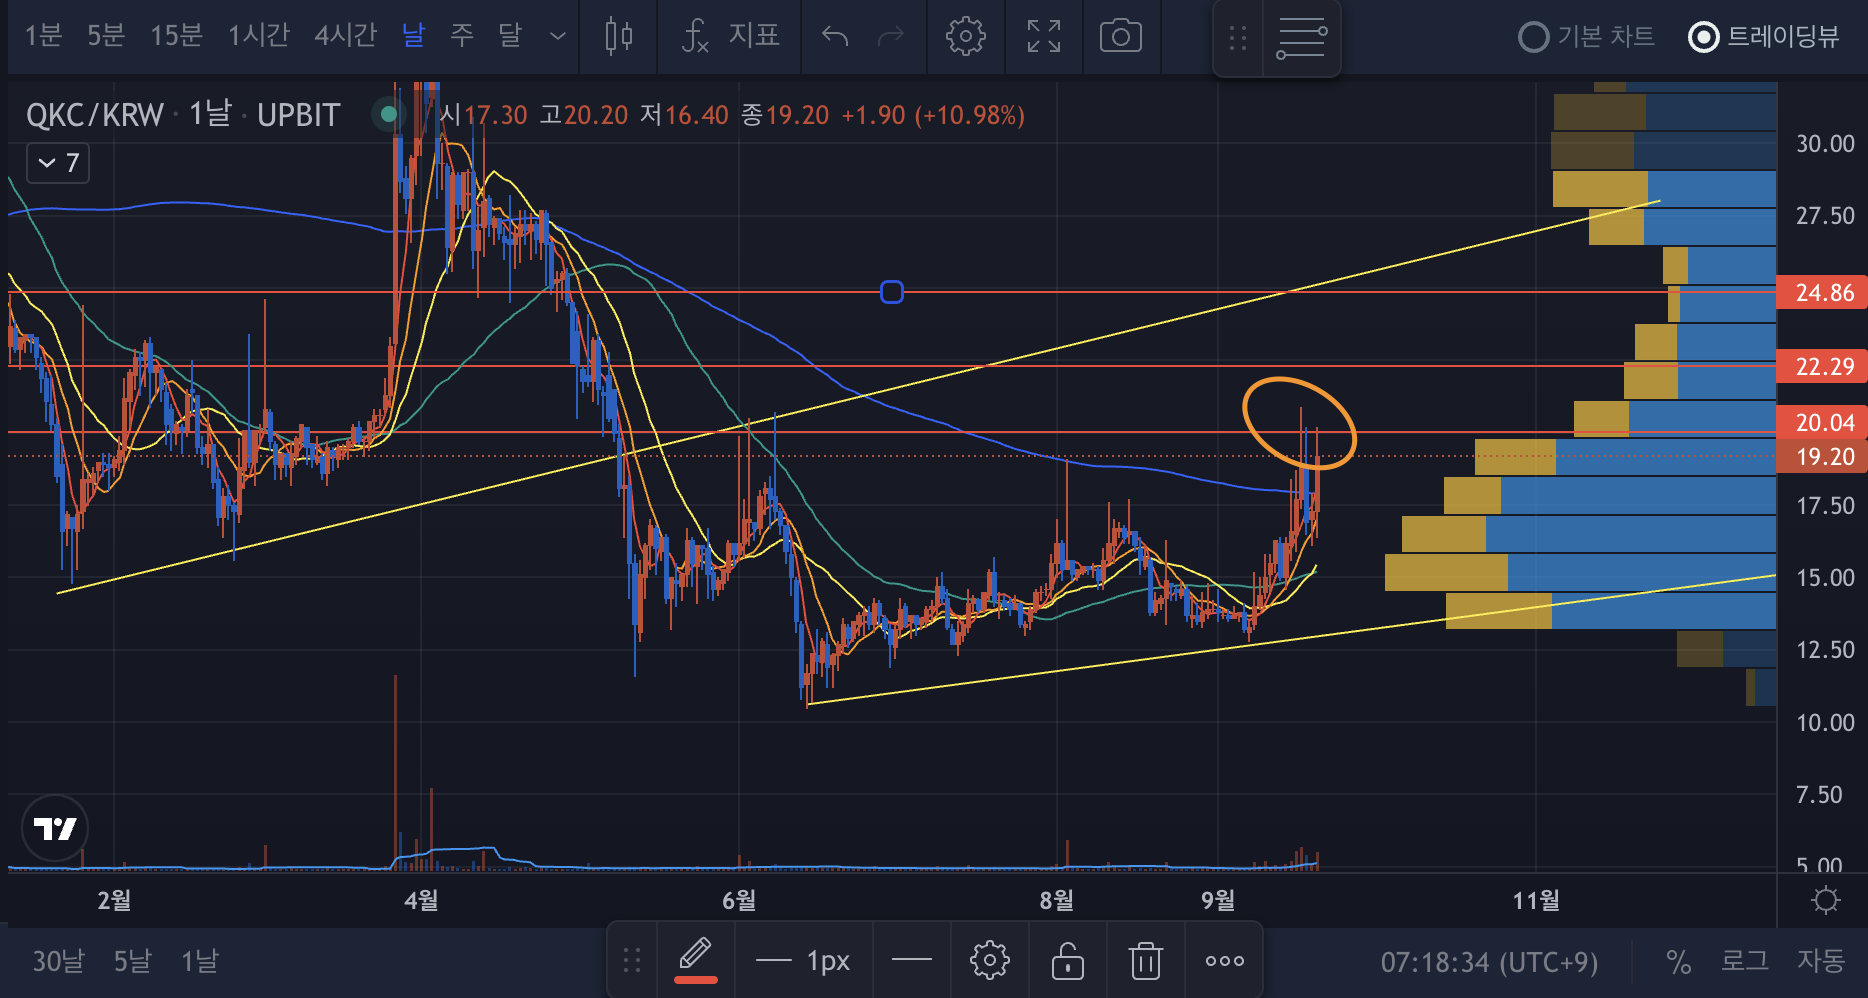
Task: Select the blue anchor point on the 24.86 line
Action: click(x=891, y=292)
